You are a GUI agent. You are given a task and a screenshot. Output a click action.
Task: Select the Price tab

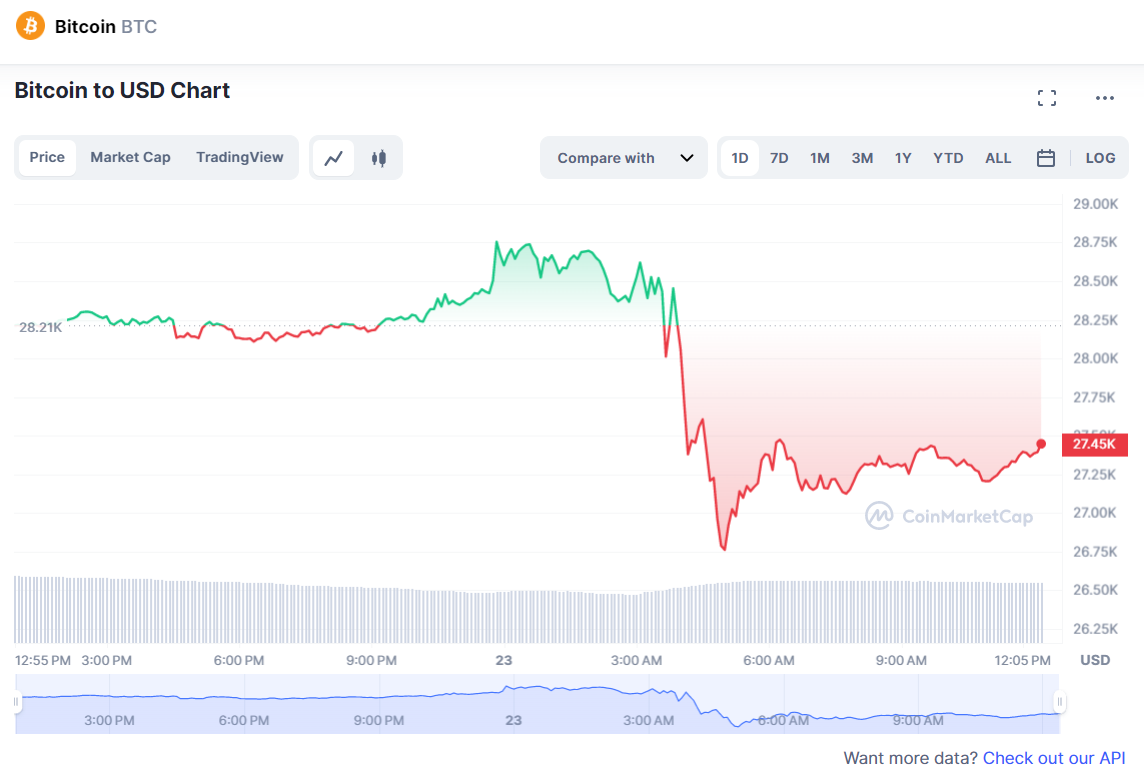[47, 157]
